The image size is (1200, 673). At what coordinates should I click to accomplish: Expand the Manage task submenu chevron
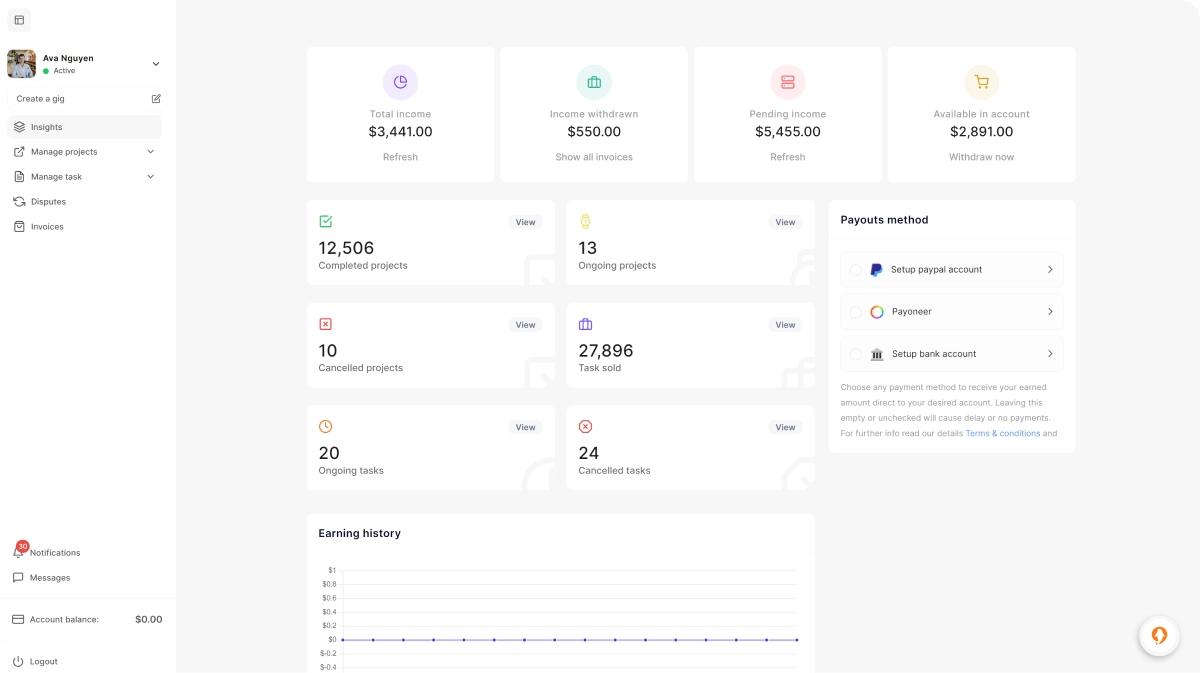151,177
